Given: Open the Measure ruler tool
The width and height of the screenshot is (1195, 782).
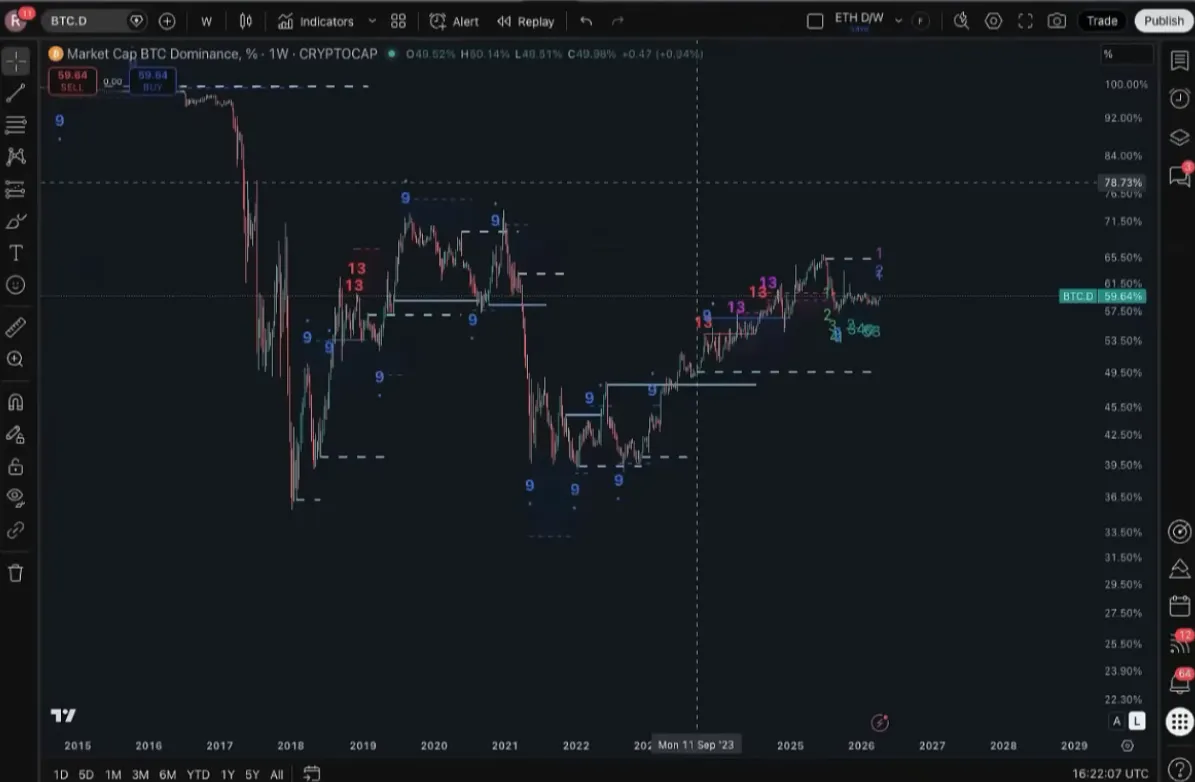Looking at the screenshot, I should point(16,327).
